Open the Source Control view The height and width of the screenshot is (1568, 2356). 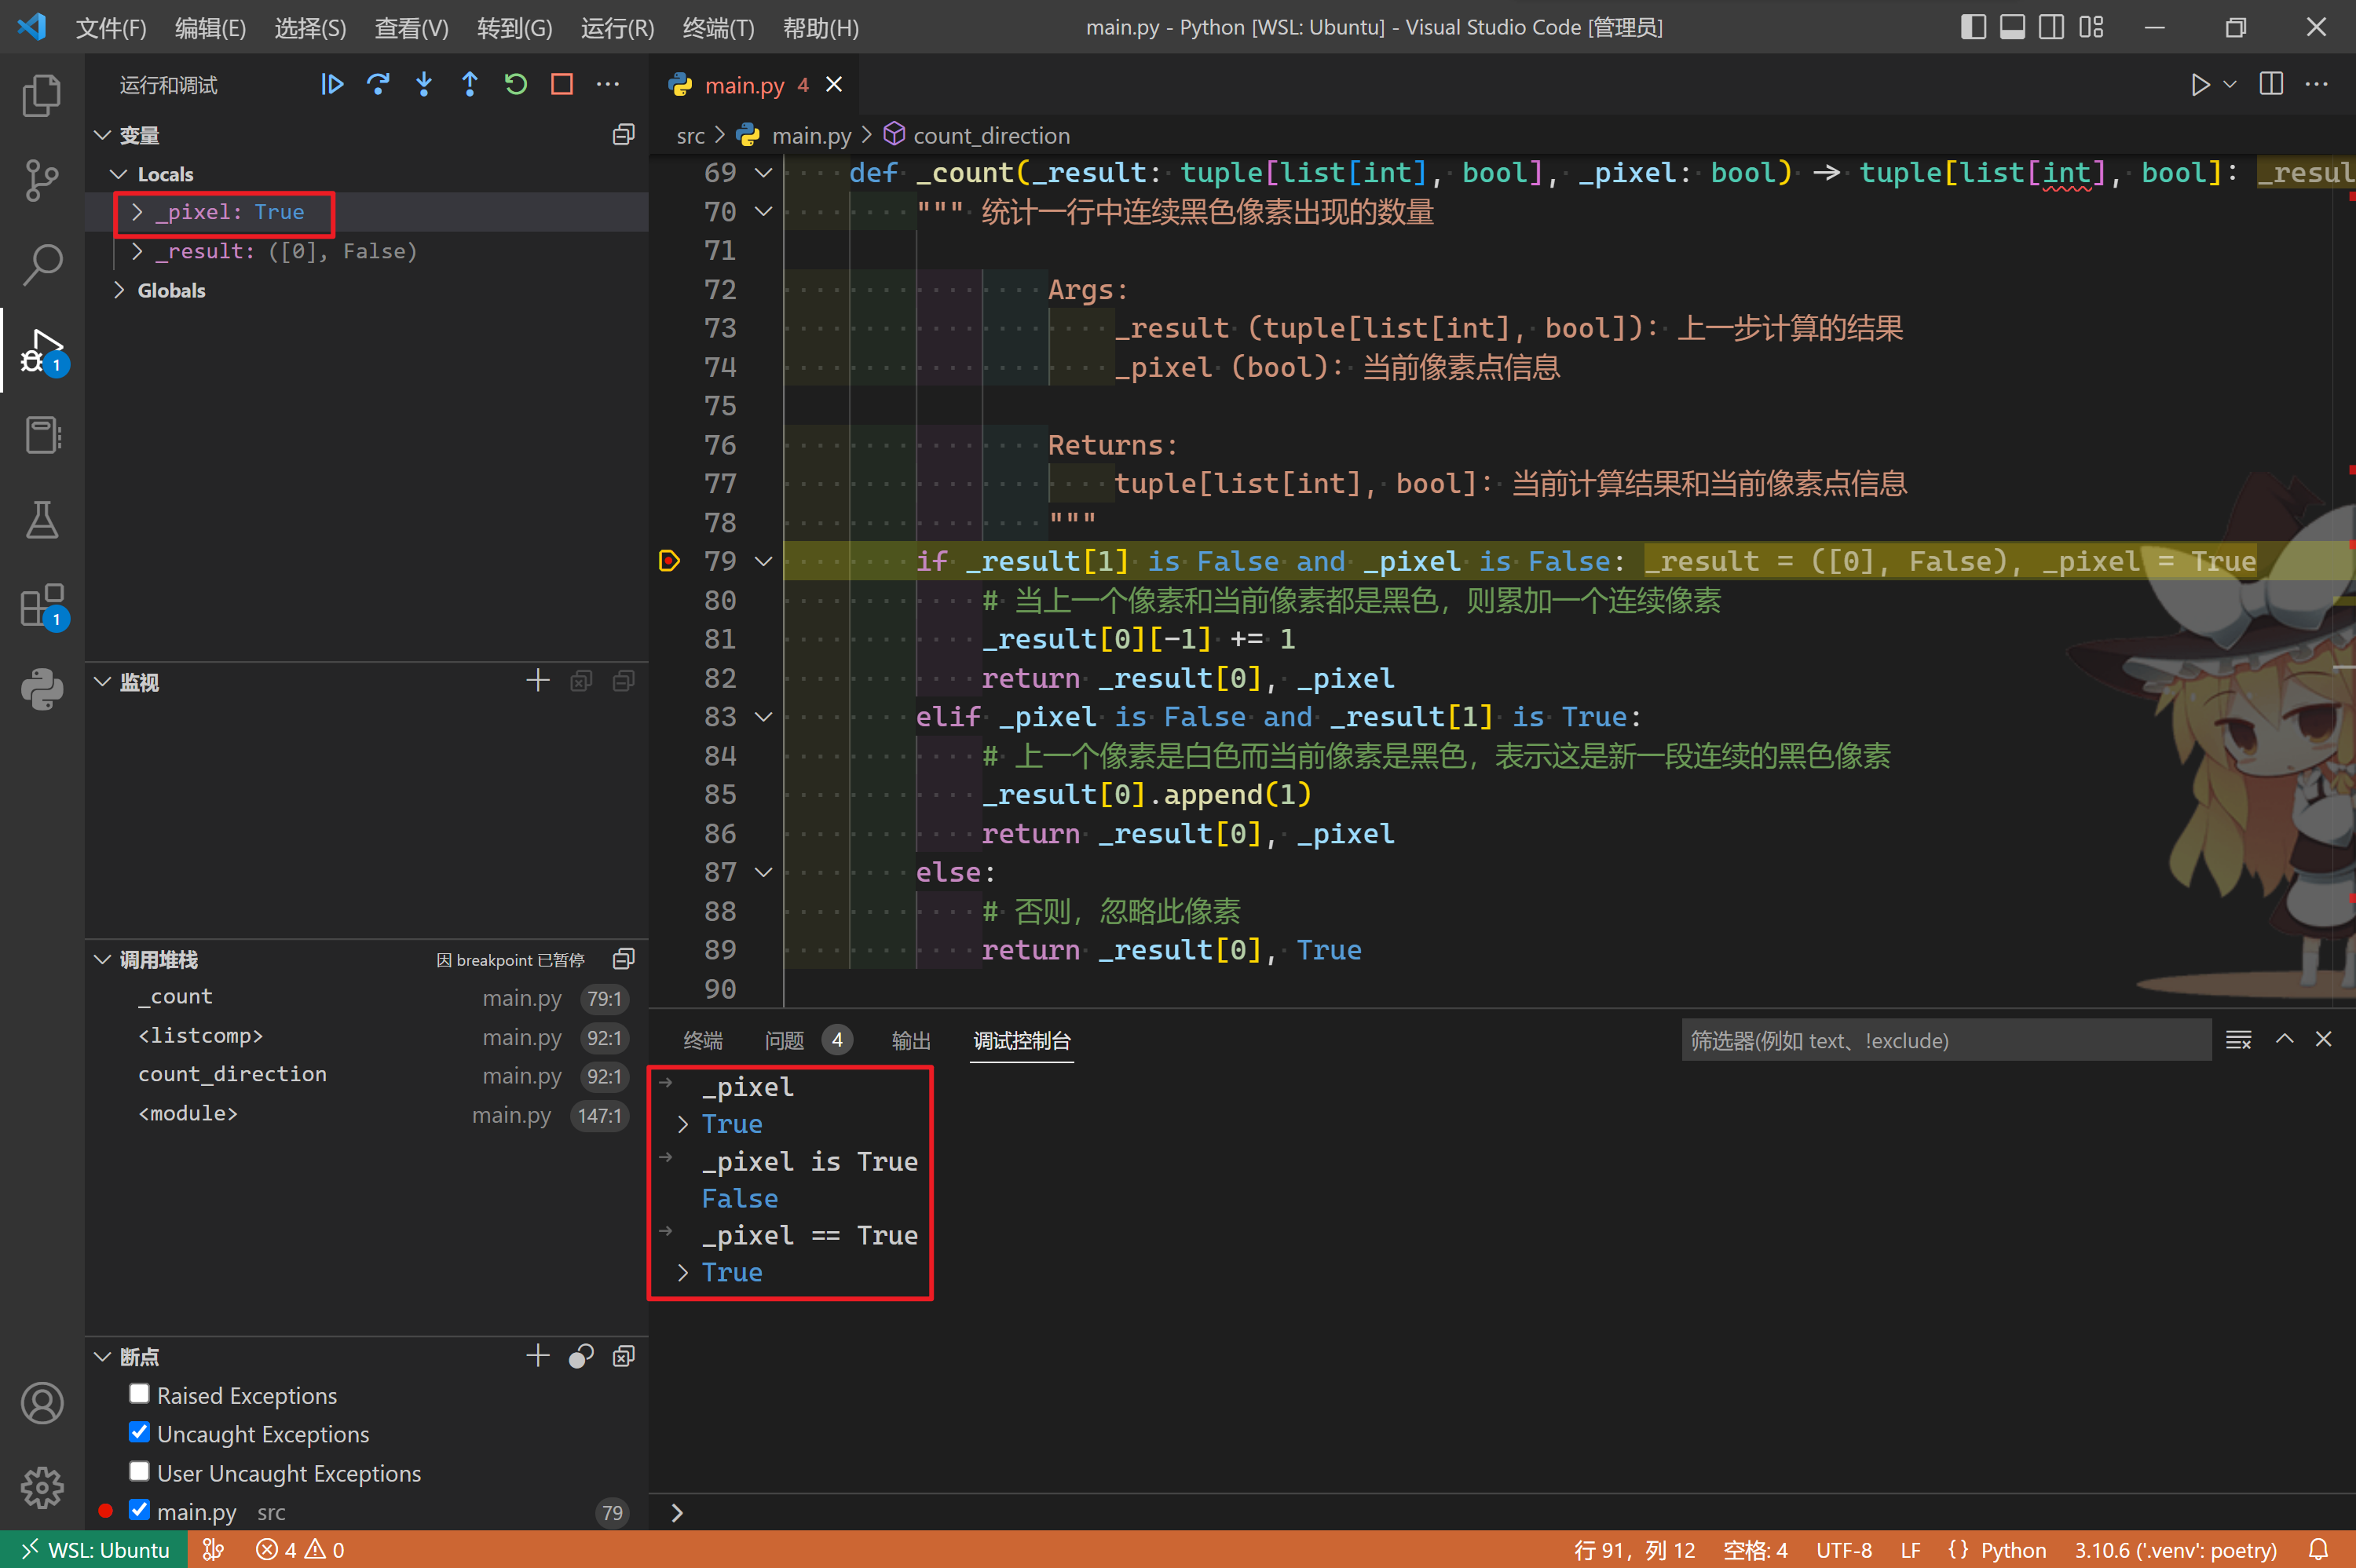point(41,180)
